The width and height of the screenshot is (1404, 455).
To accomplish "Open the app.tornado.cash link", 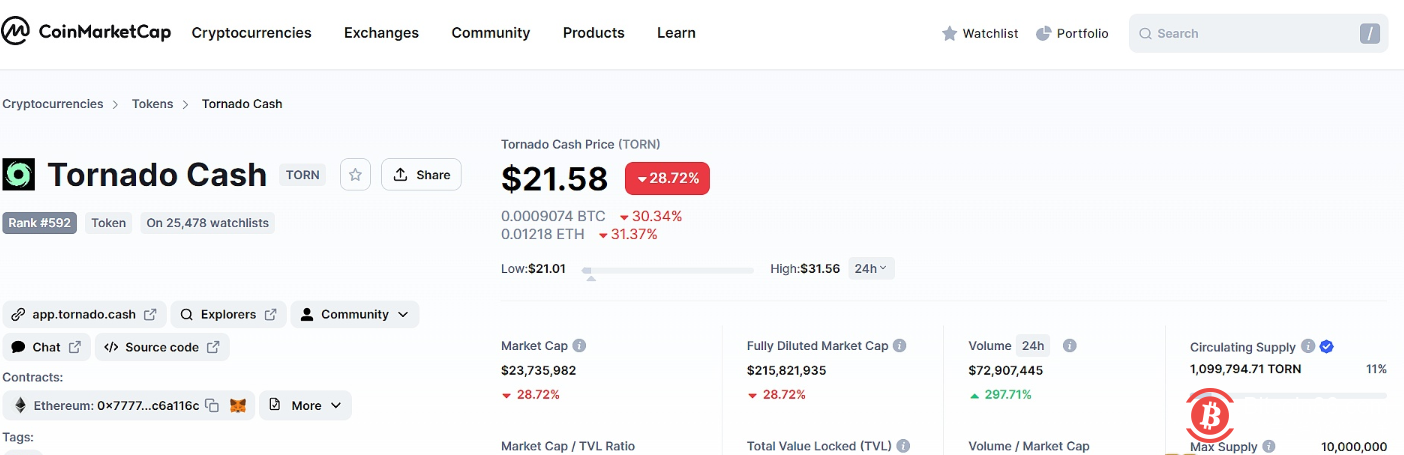I will pos(84,314).
